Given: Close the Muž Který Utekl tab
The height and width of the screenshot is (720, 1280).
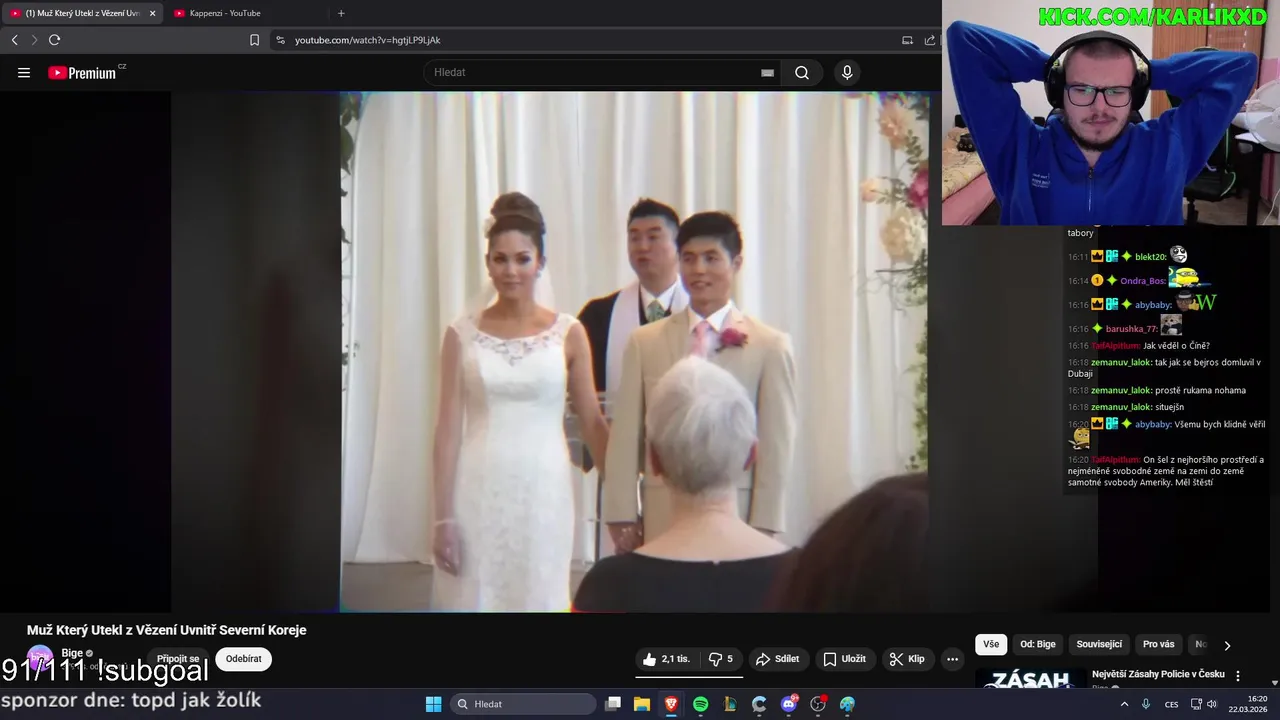Looking at the screenshot, I should click(153, 13).
